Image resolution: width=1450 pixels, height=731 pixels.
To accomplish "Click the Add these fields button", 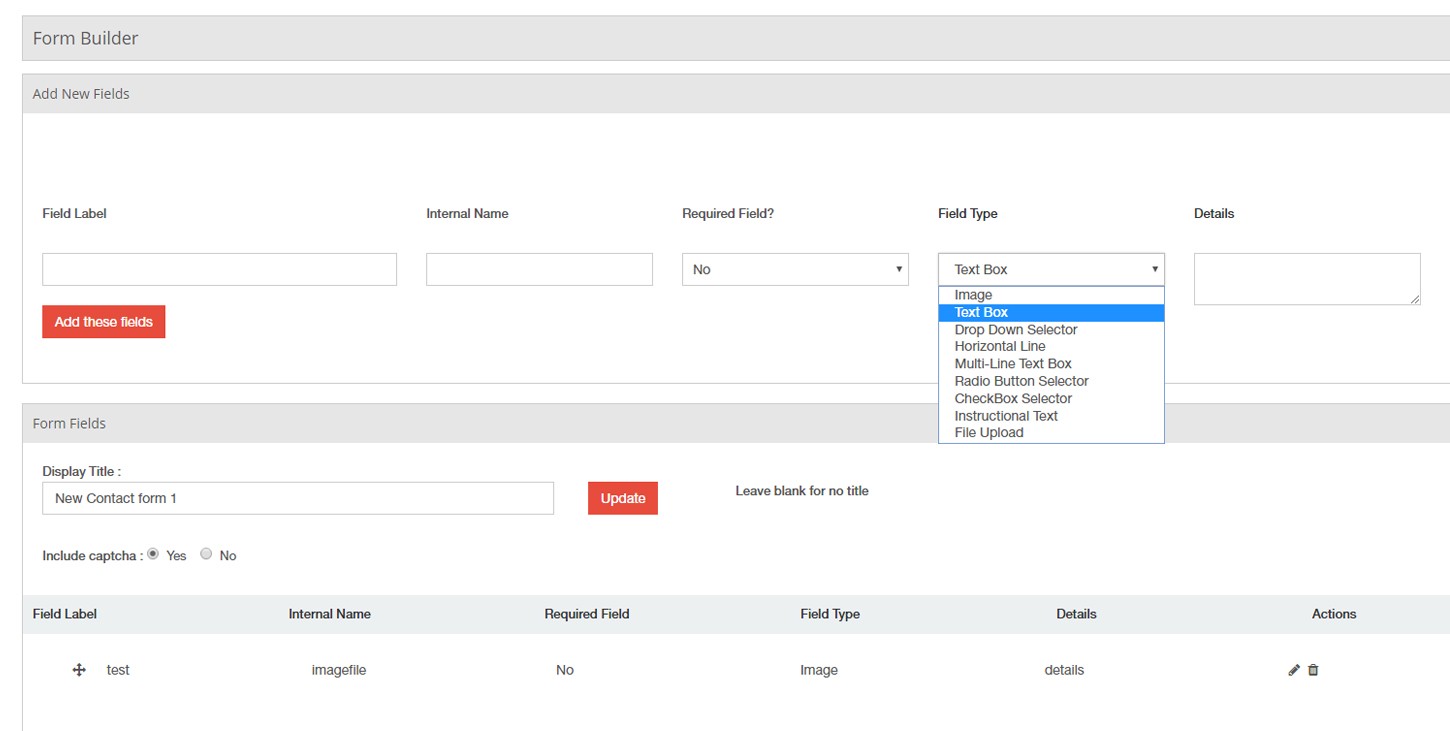I will 103,322.
